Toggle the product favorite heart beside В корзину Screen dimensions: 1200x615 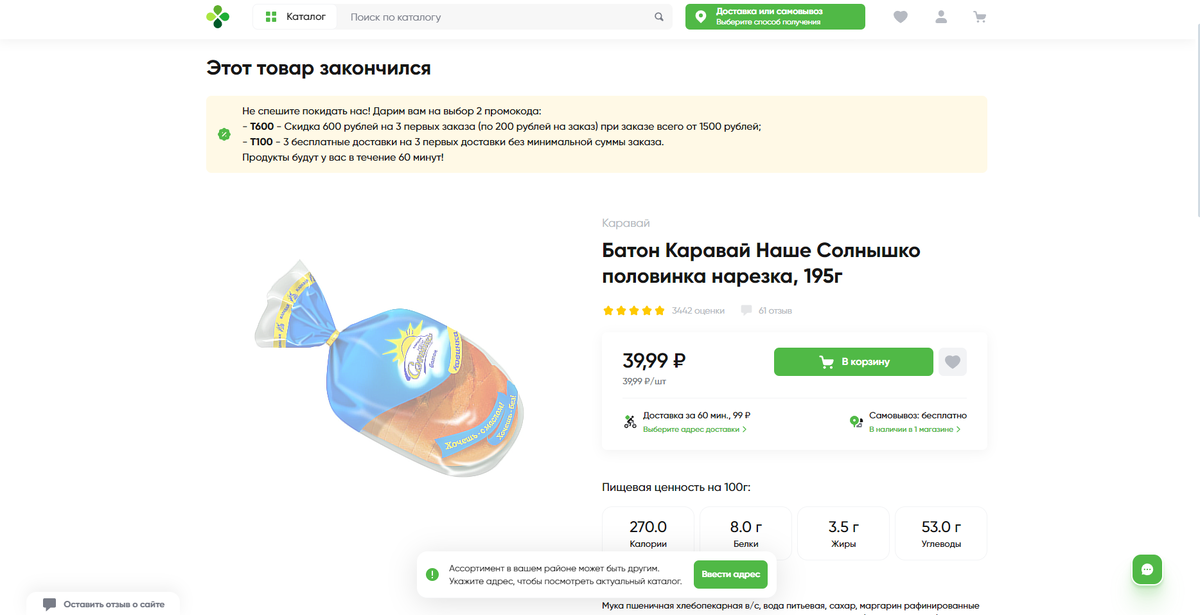(x=952, y=361)
